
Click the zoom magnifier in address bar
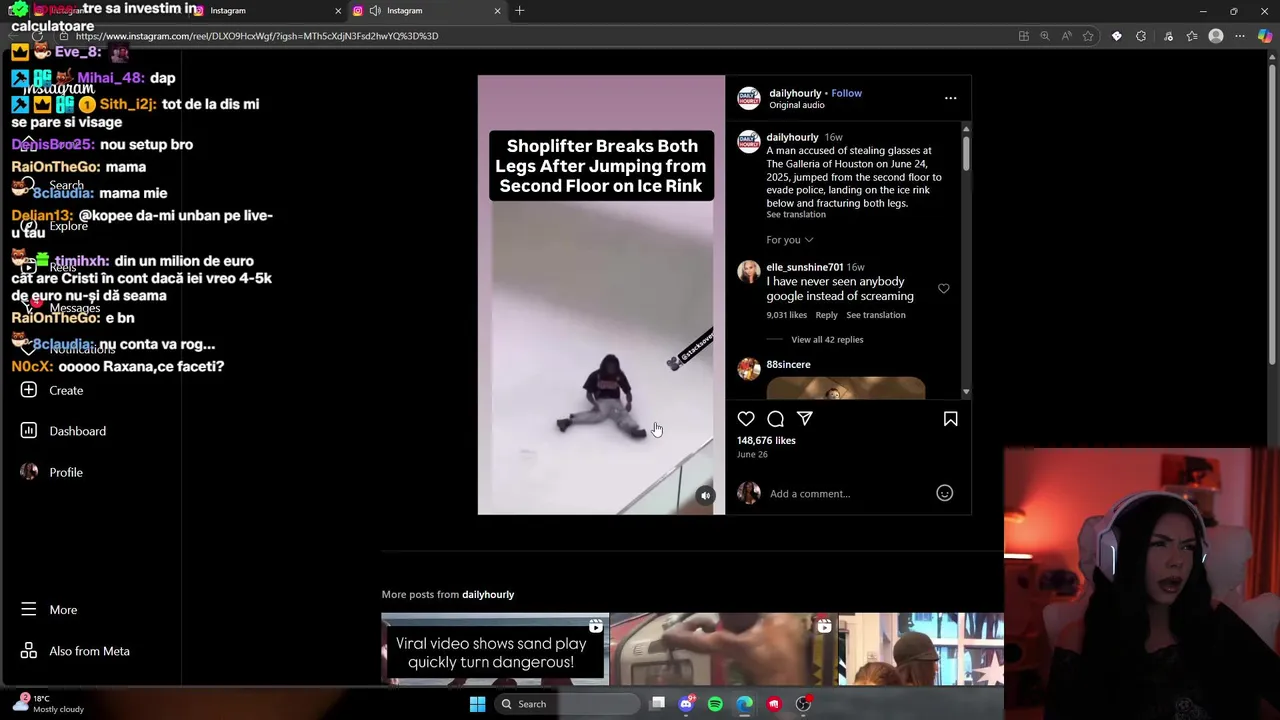click(x=1045, y=36)
